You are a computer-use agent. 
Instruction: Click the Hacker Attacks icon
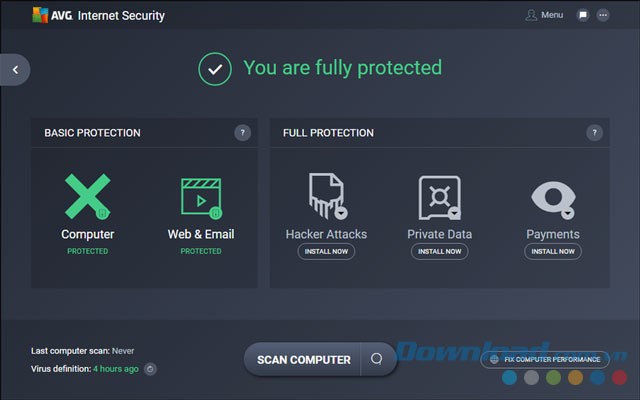[x=327, y=196]
